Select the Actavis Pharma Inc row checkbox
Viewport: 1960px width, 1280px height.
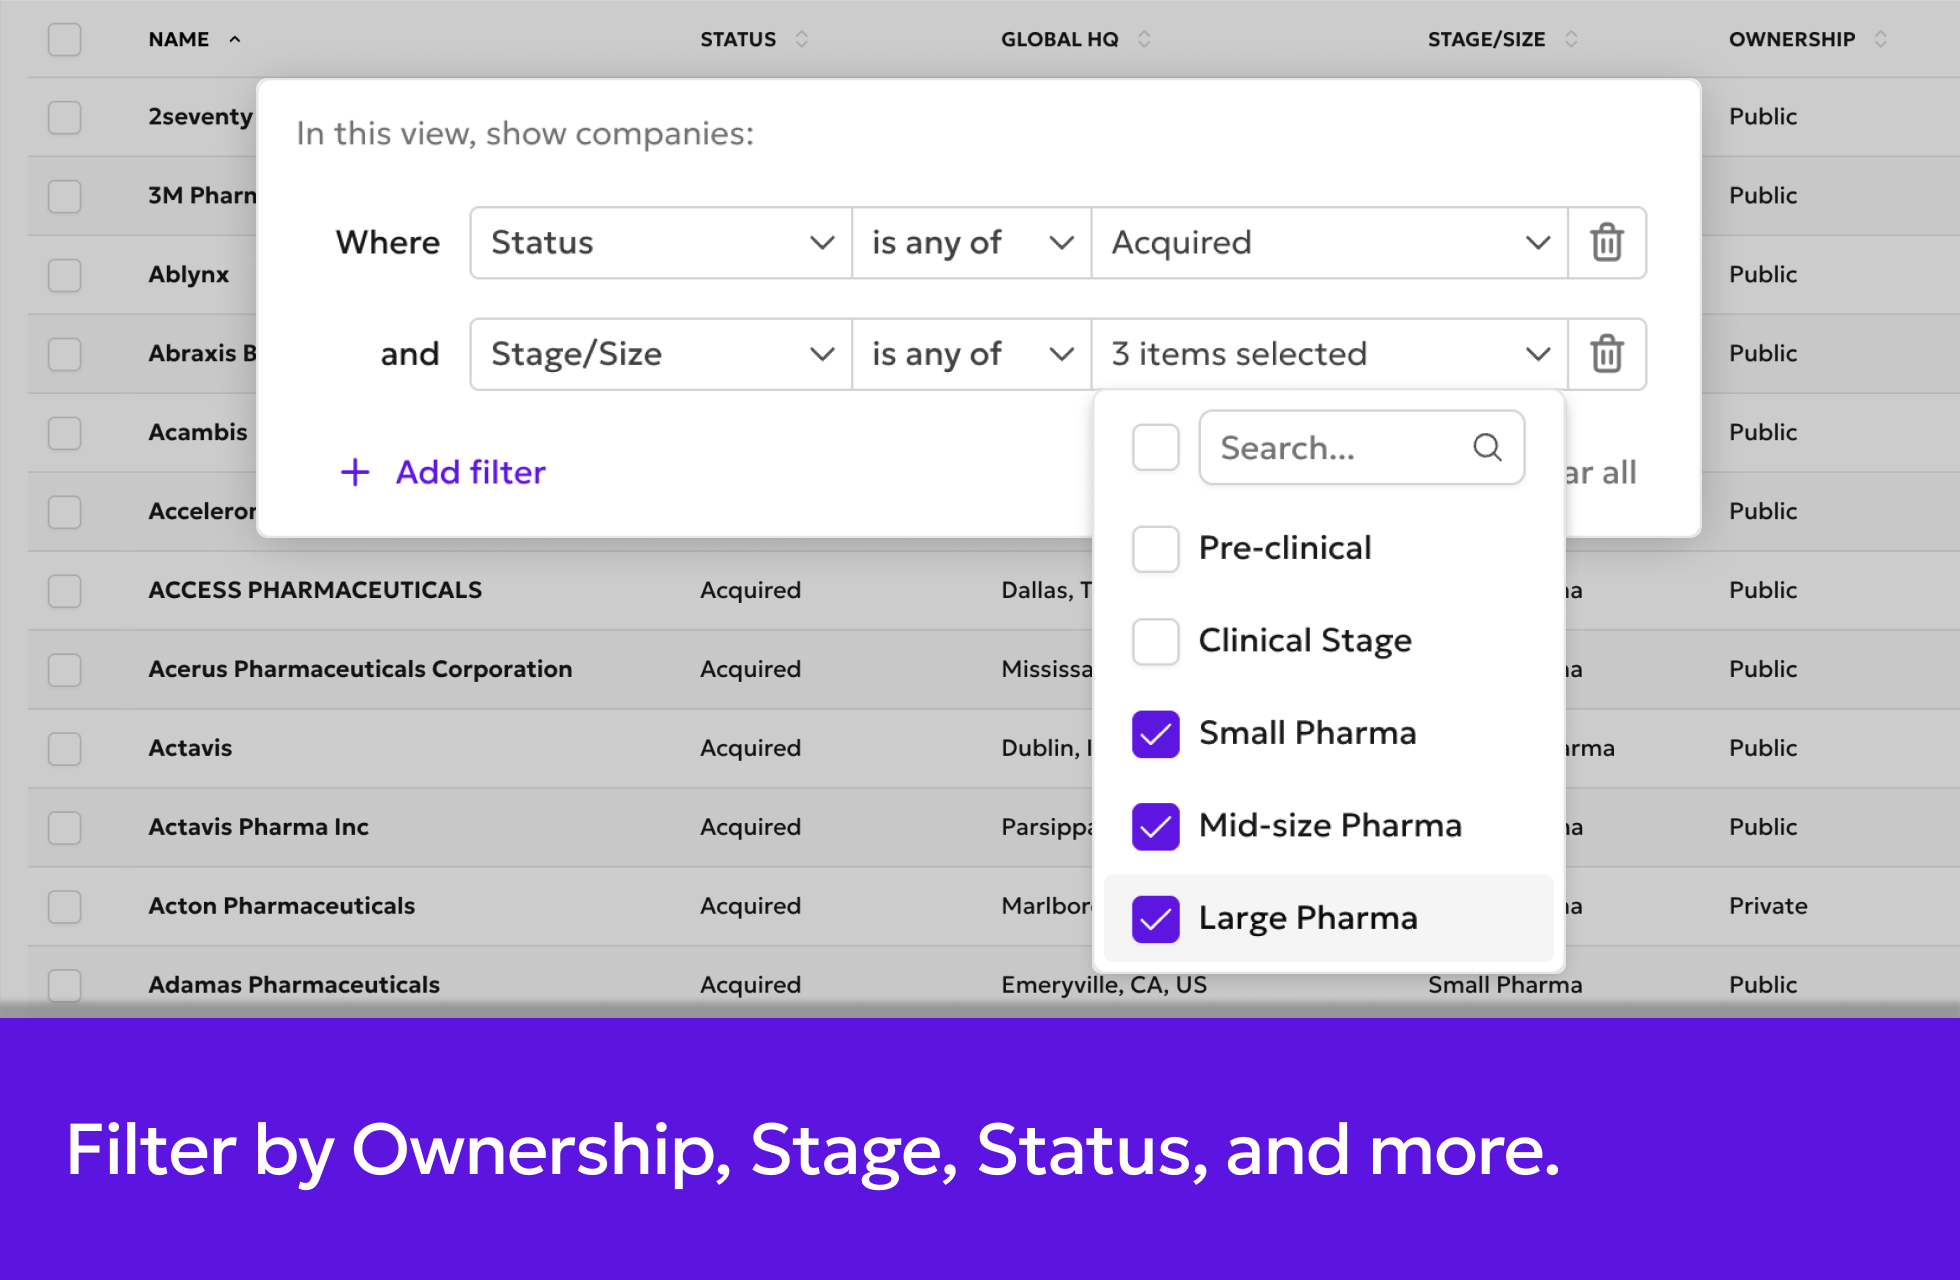(65, 828)
